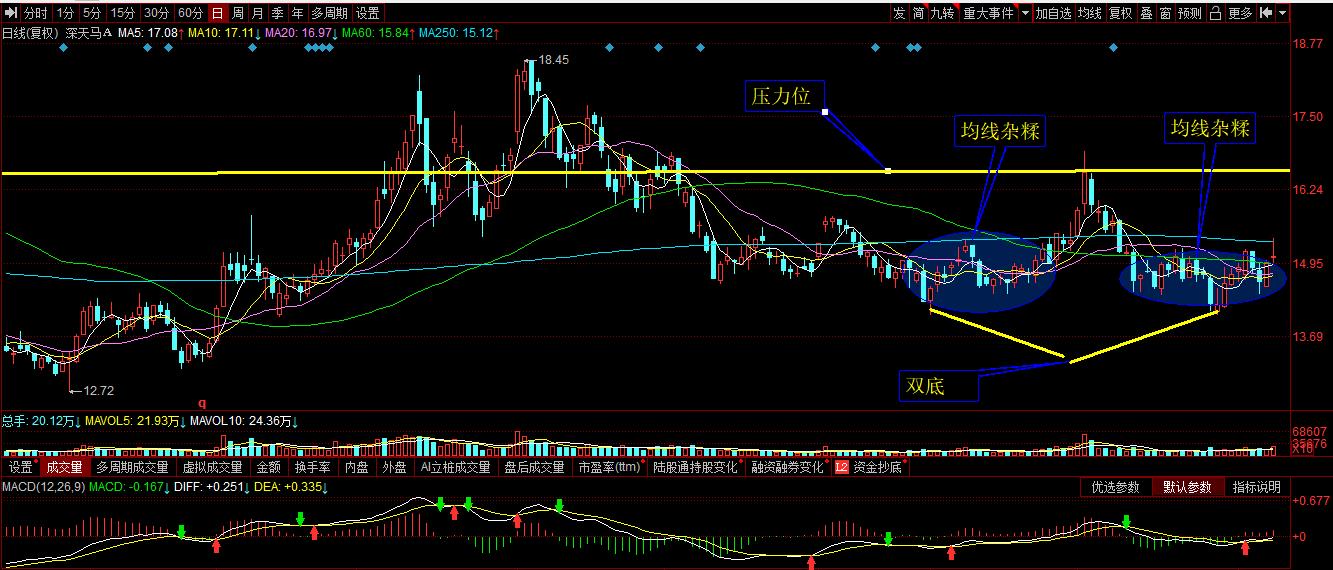The width and height of the screenshot is (1333, 570).
Task: Select the 60分 period
Action: [190, 13]
